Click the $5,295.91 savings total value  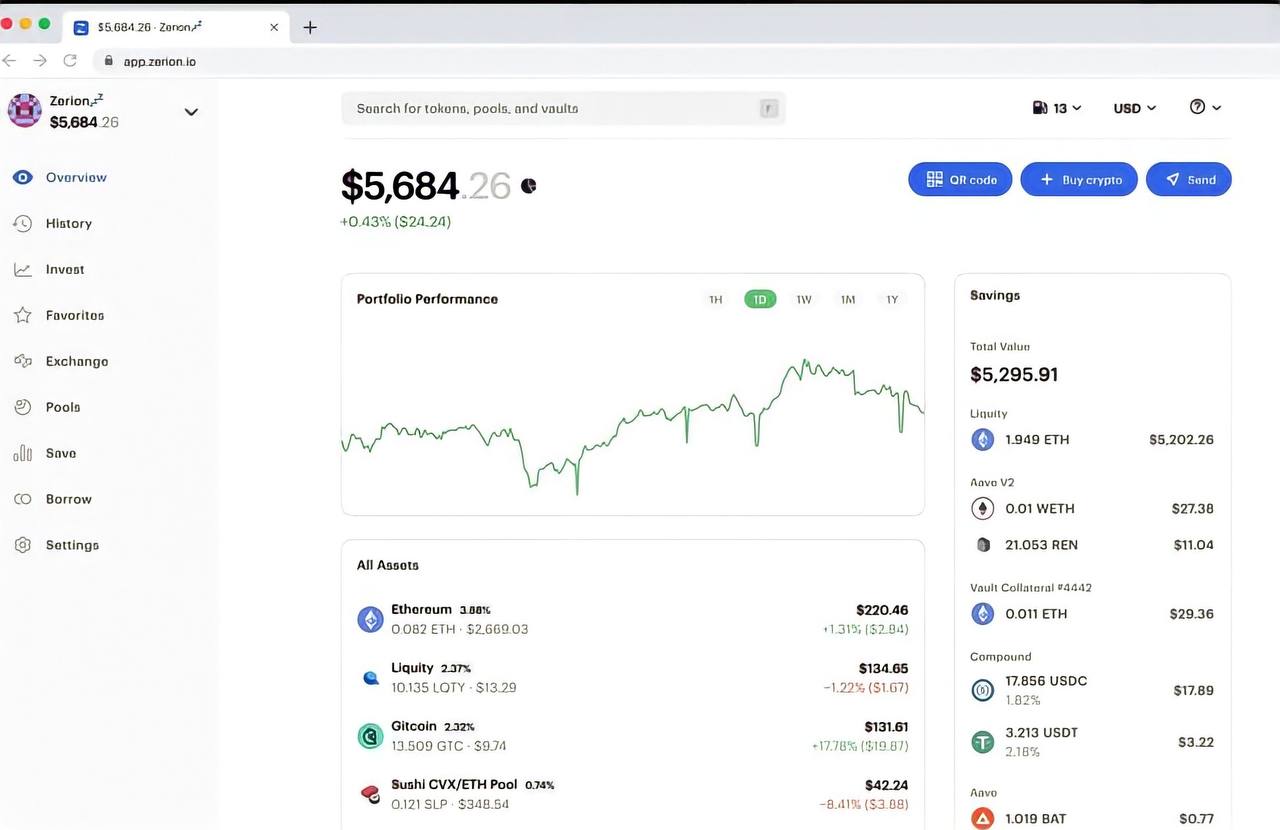pos(1014,375)
